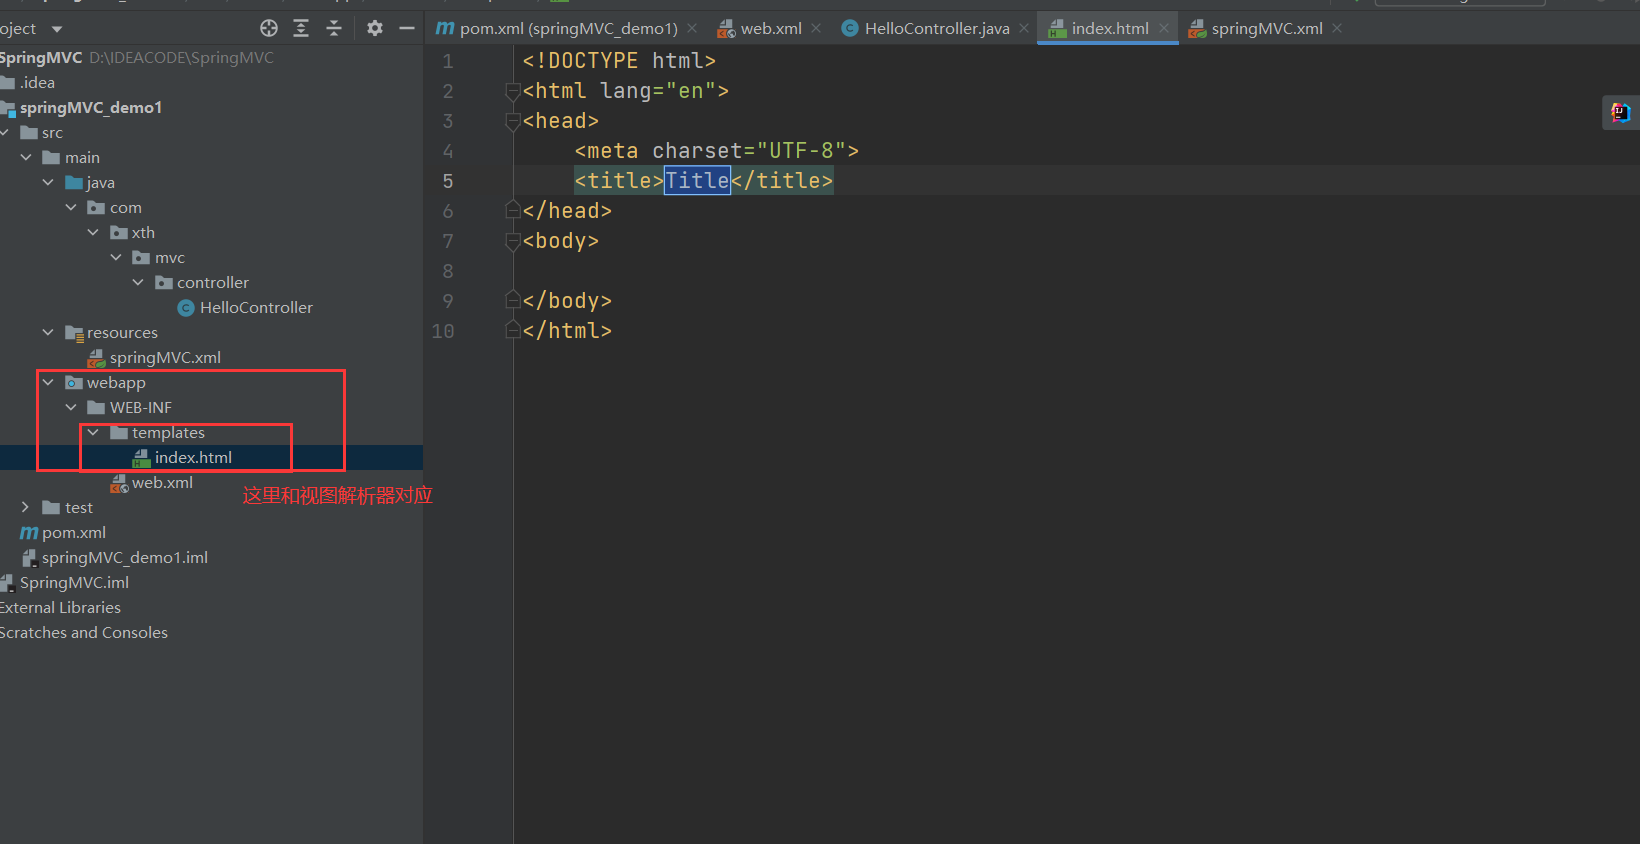Hide the project panel with minus icon
Viewport: 1640px width, 844px height.
(x=407, y=28)
